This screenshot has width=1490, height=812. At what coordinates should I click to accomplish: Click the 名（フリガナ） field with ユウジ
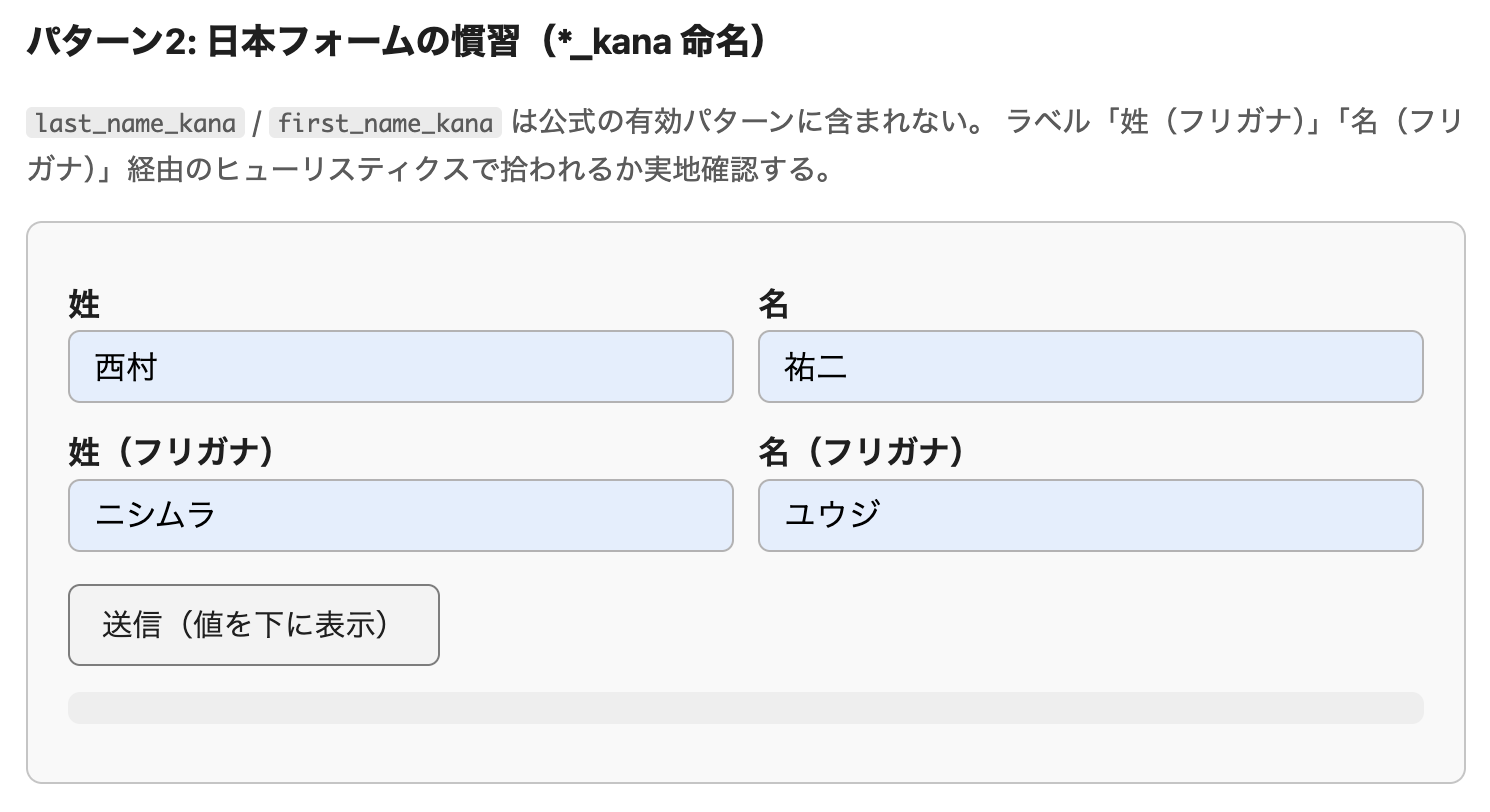pyautogui.click(x=1090, y=516)
